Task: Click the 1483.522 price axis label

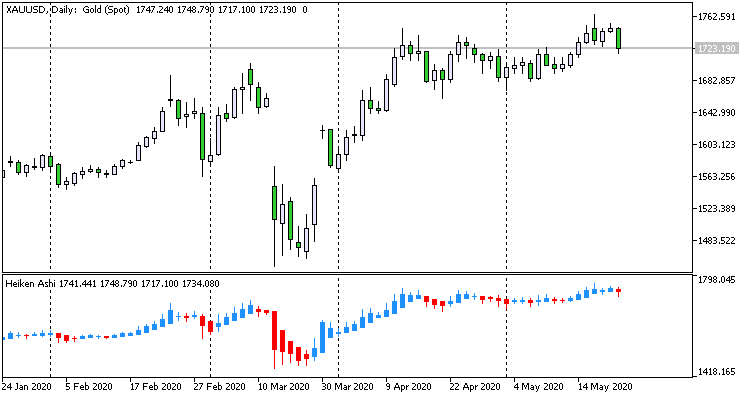Action: (716, 240)
